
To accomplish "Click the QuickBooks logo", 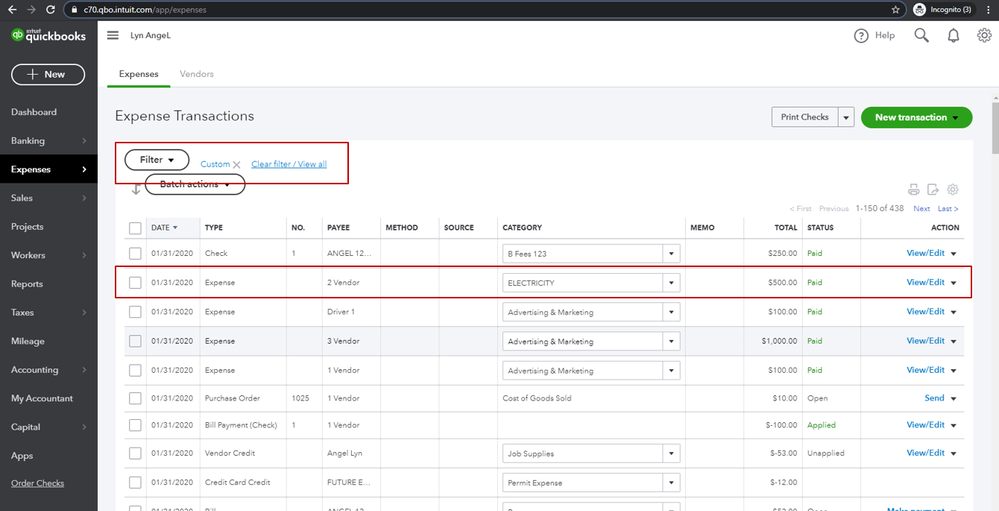I will tap(48, 36).
